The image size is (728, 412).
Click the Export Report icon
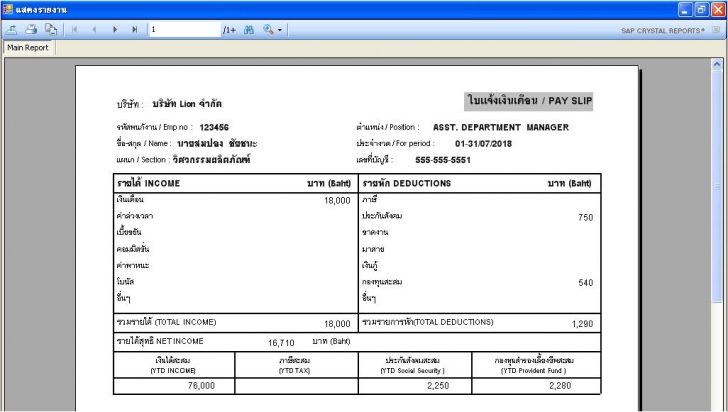tap(12, 30)
